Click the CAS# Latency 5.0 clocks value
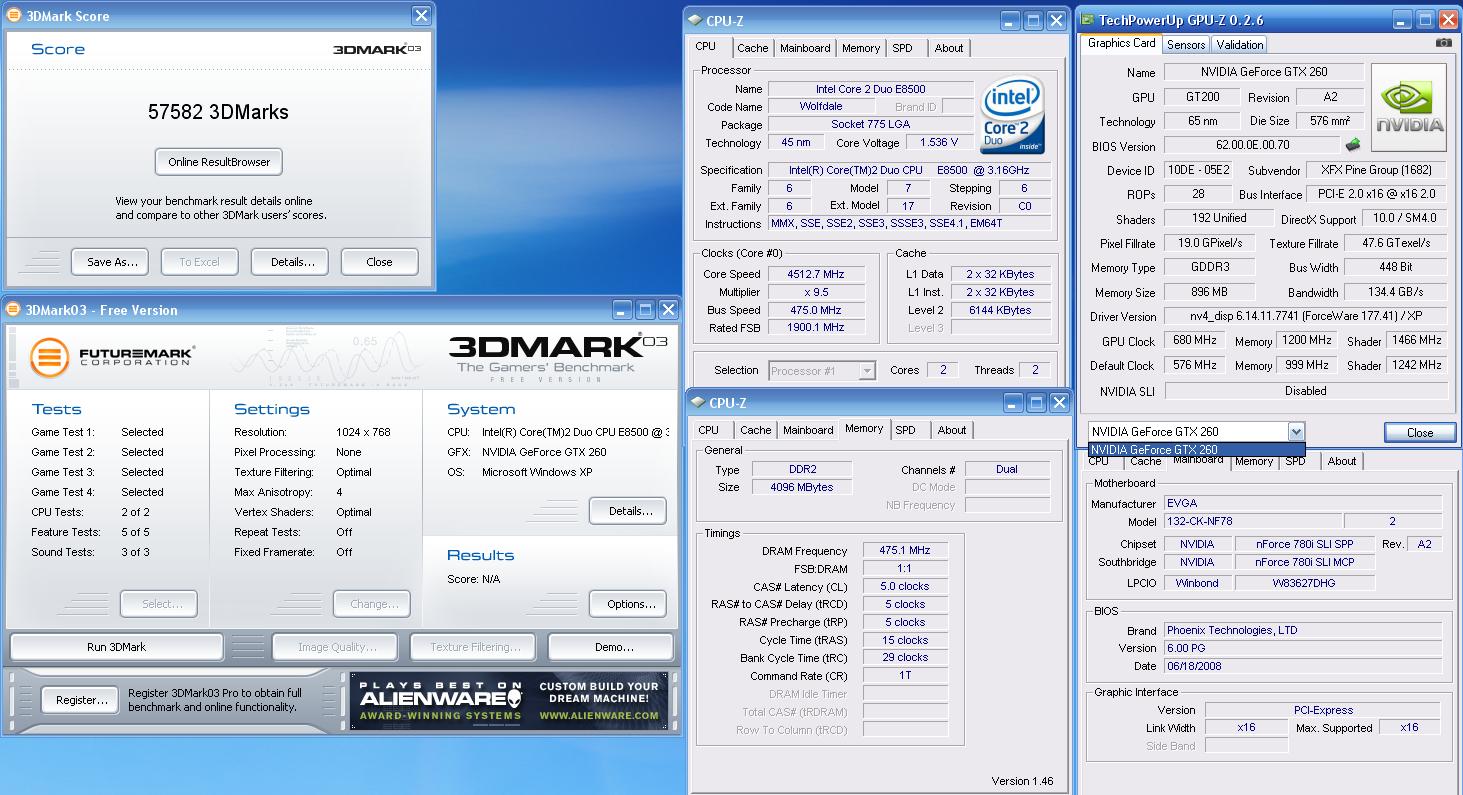The image size is (1463, 795). click(904, 587)
